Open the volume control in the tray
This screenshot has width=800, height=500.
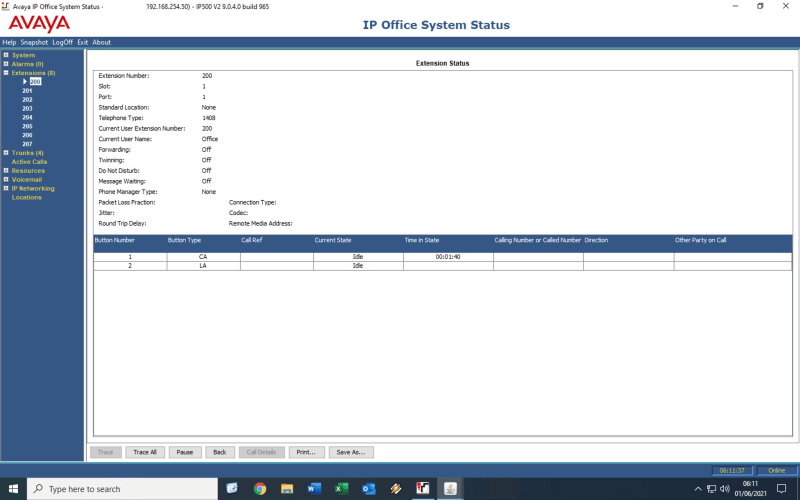724,489
